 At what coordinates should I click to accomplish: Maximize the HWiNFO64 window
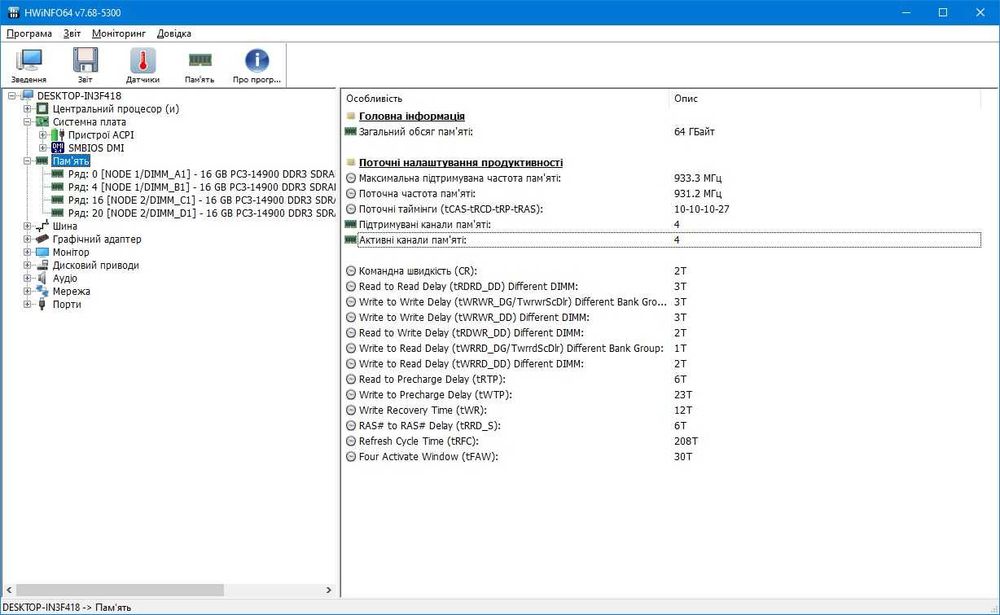[943, 12]
